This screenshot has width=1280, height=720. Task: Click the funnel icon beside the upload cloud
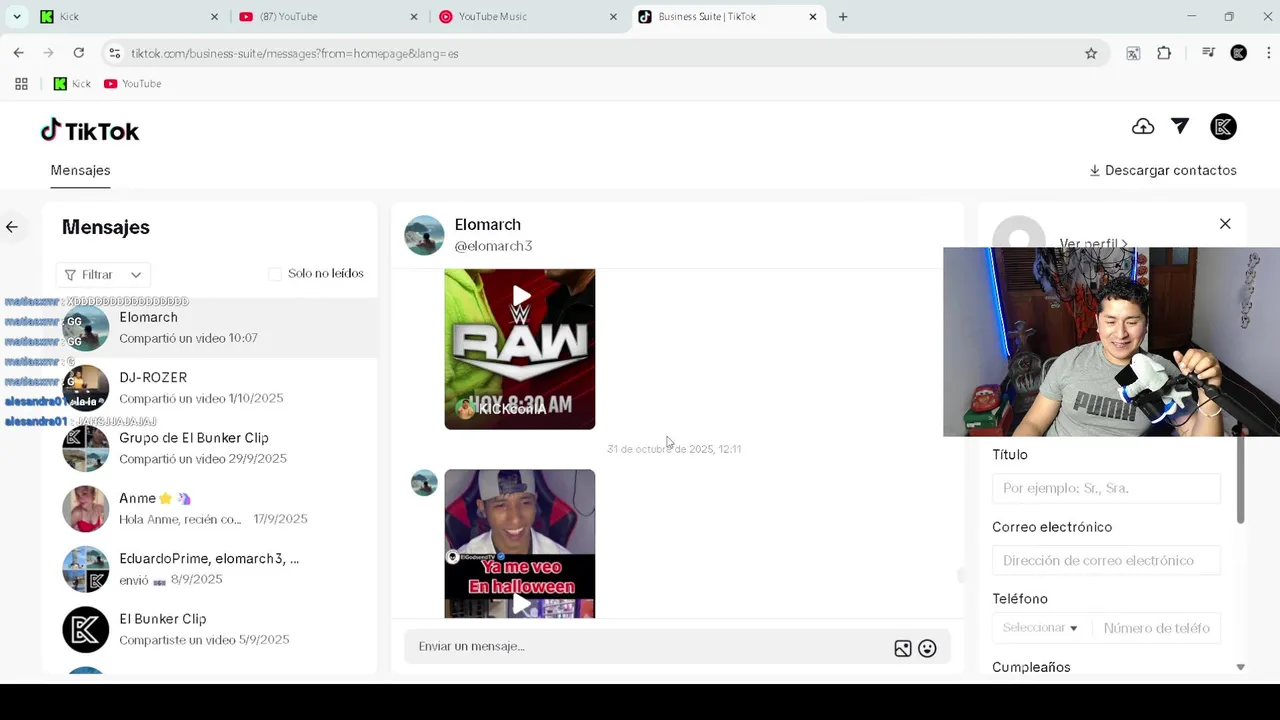tap(1180, 126)
